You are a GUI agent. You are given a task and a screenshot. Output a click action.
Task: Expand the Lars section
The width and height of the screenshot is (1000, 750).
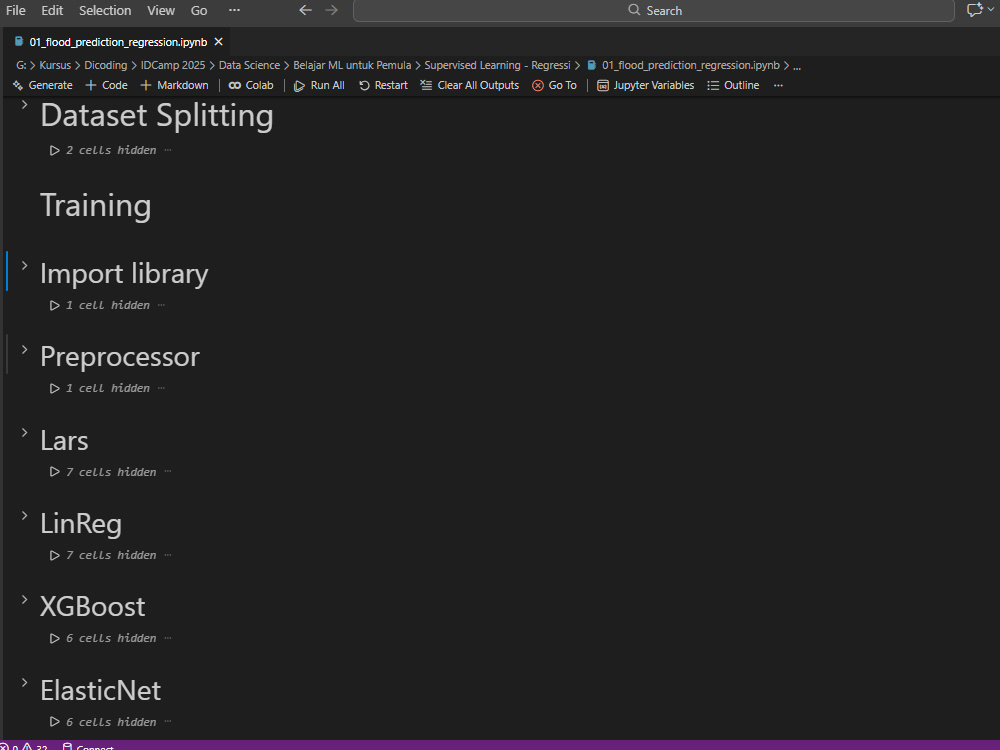point(24,432)
